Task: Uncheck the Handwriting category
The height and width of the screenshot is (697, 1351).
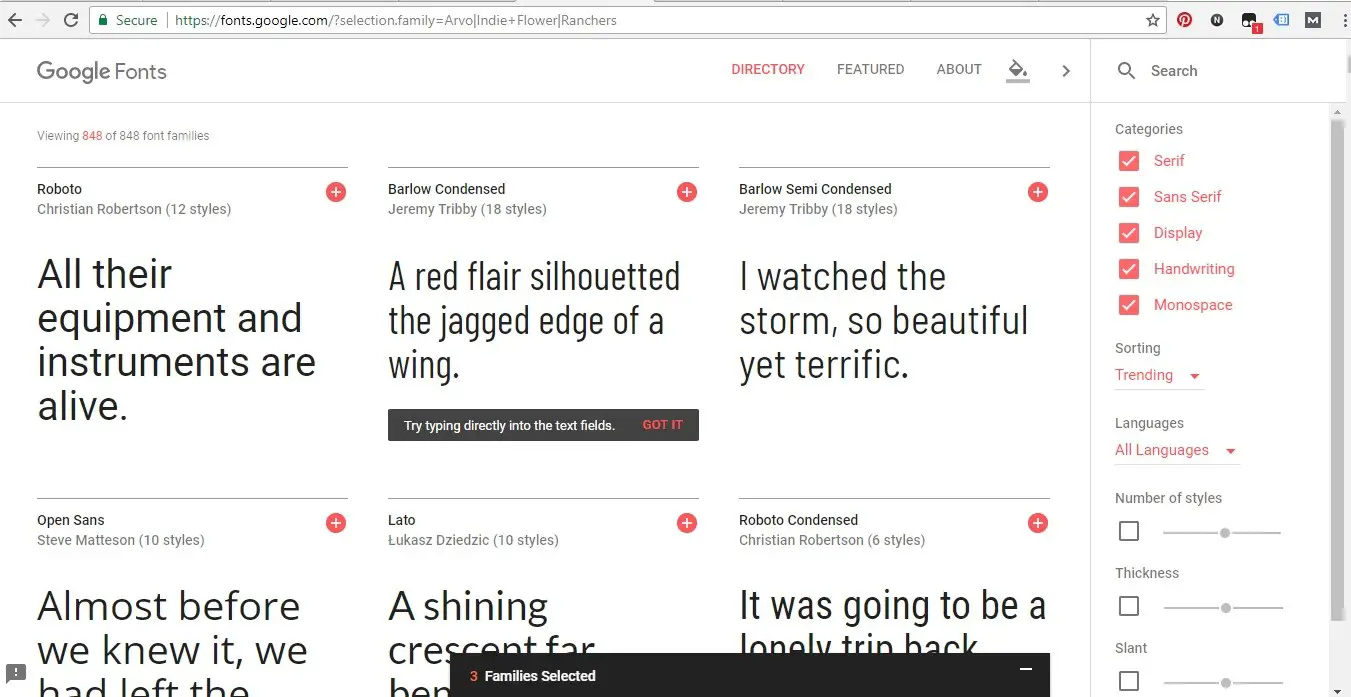Action: tap(1129, 269)
